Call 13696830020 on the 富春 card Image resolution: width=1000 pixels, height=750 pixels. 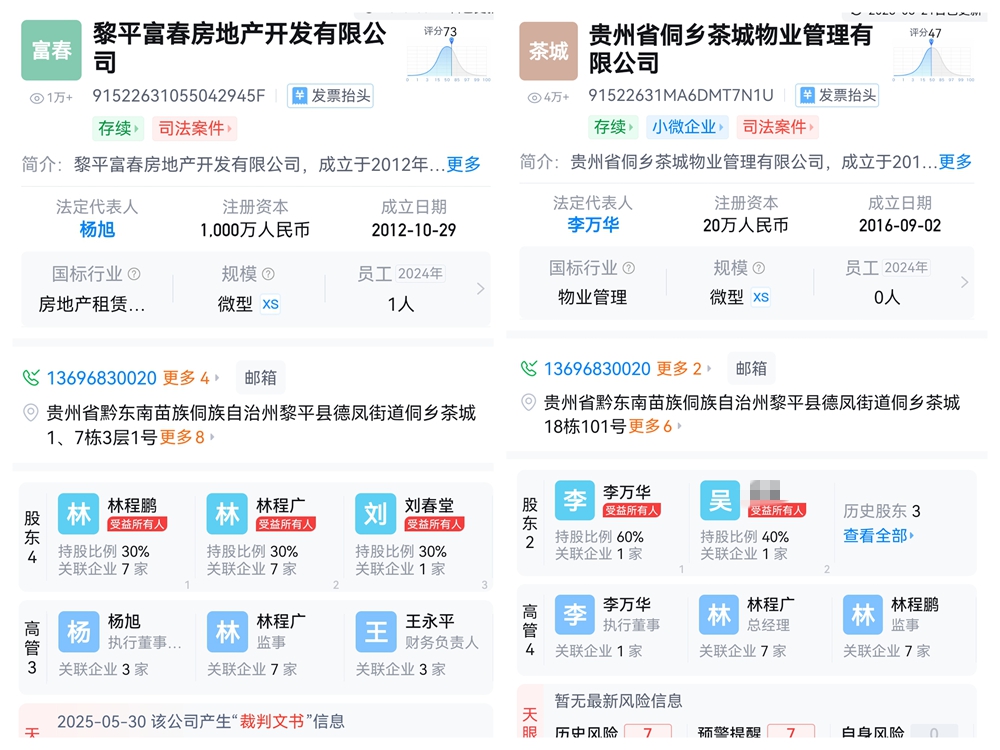[x=101, y=378]
